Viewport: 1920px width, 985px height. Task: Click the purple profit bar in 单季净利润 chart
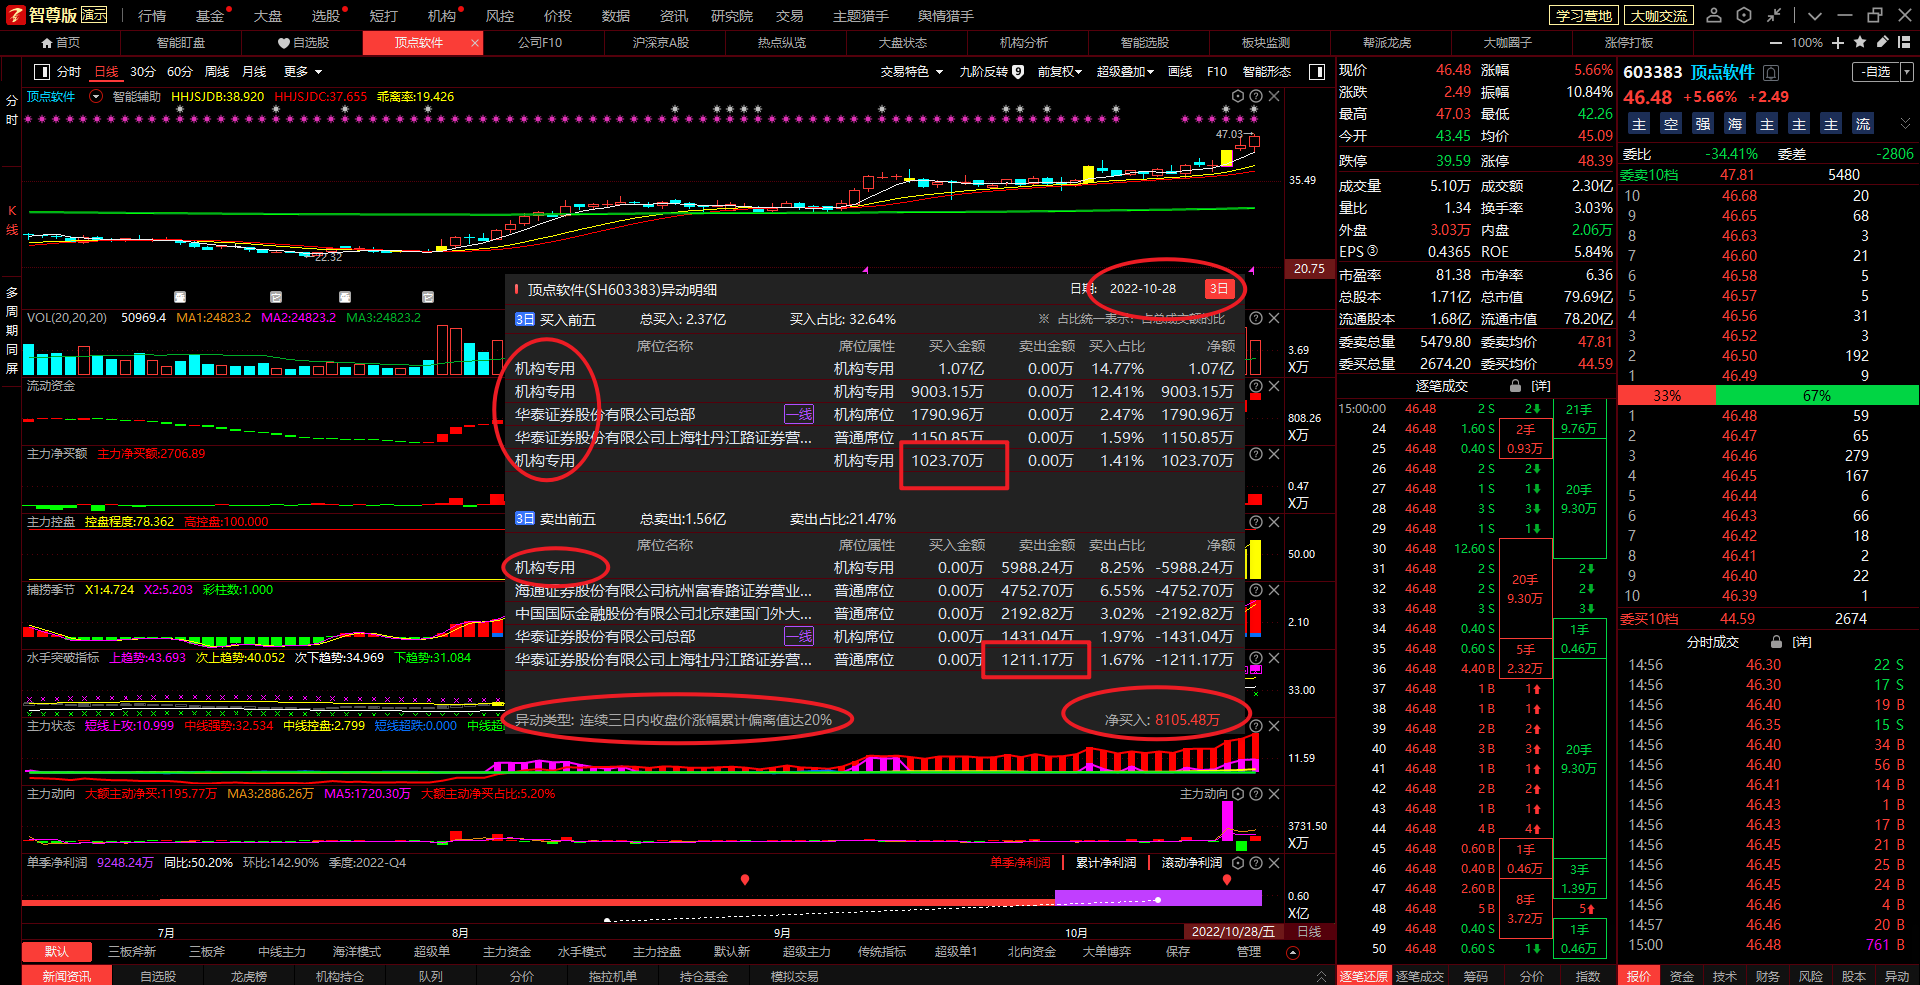[1158, 897]
